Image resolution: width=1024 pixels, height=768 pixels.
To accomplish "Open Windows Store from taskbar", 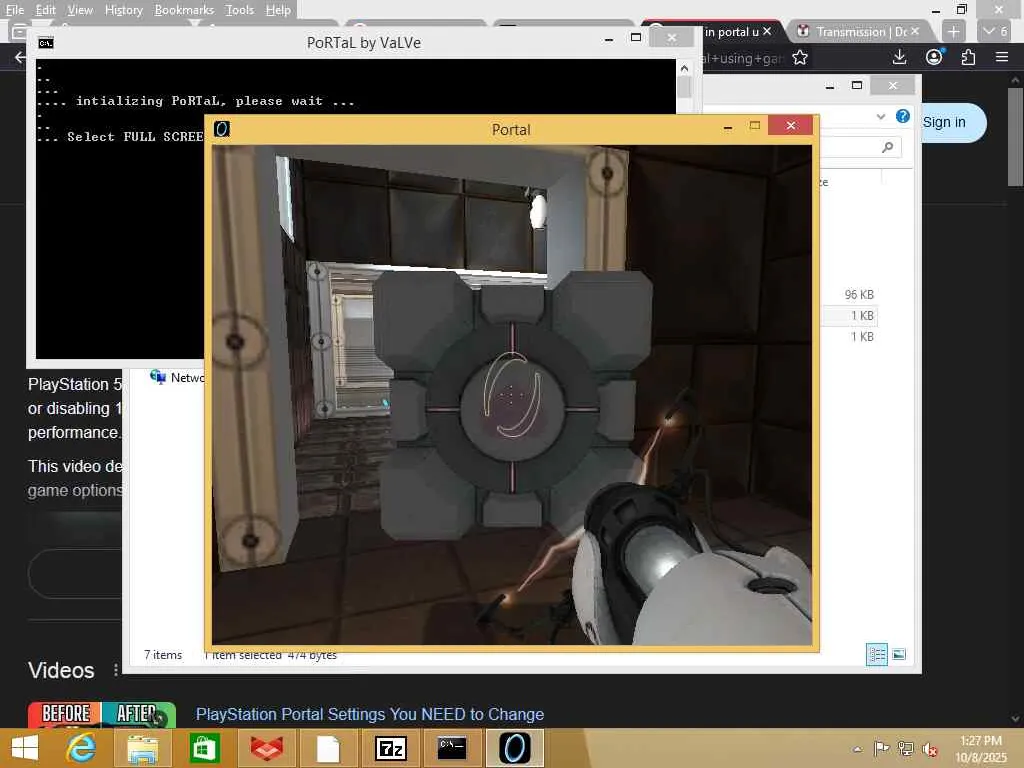I will coord(204,748).
